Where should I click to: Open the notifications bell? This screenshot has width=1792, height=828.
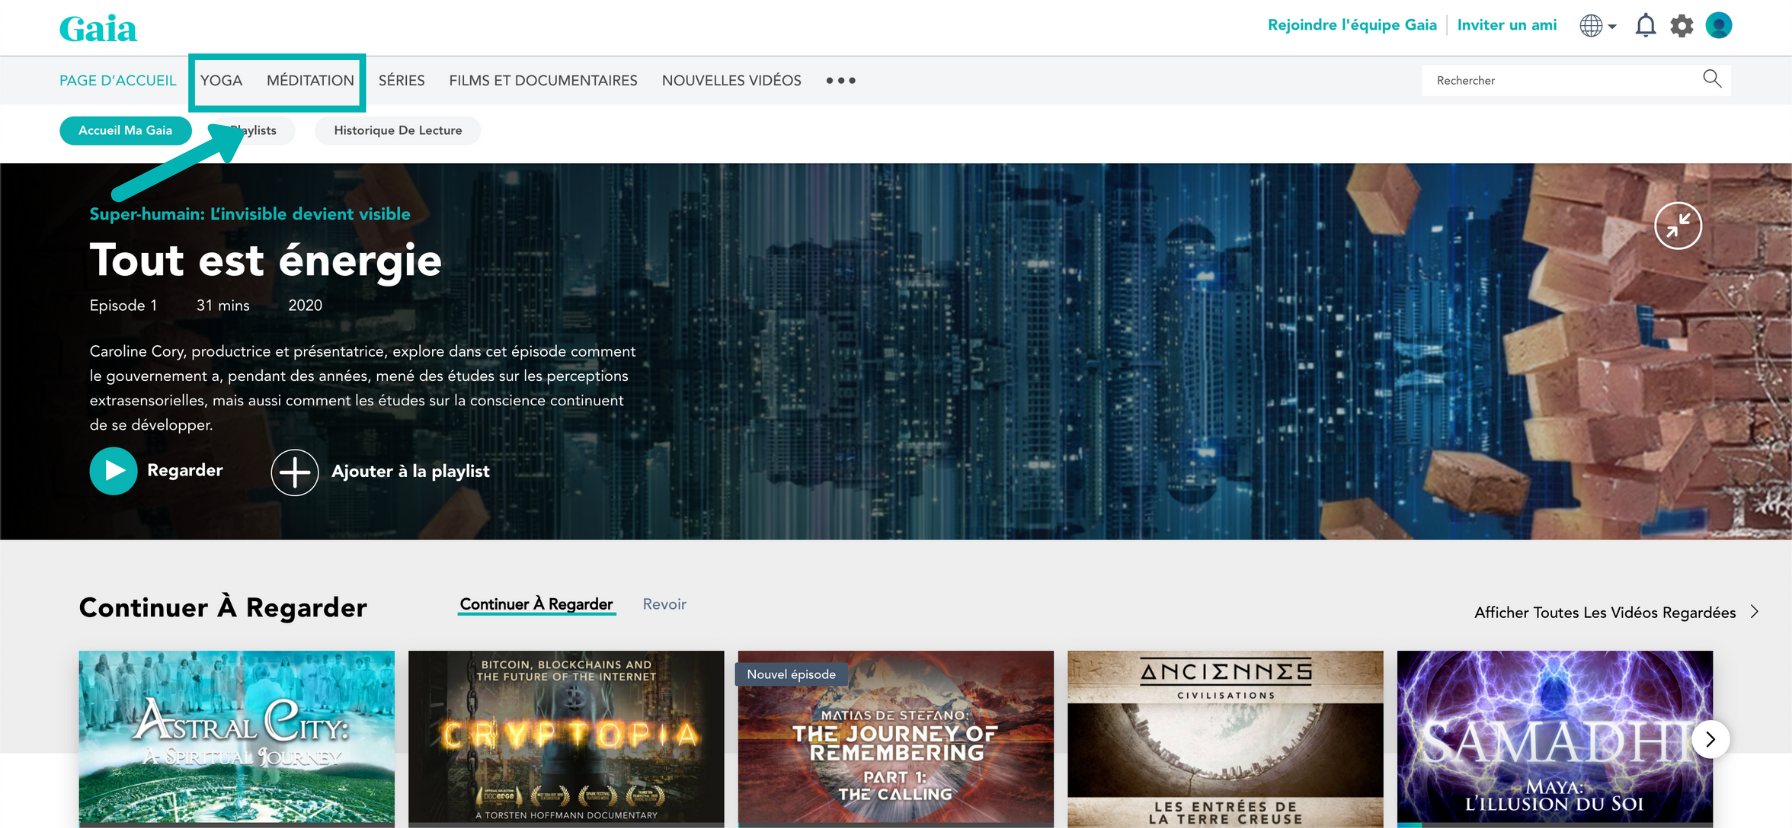(x=1645, y=26)
